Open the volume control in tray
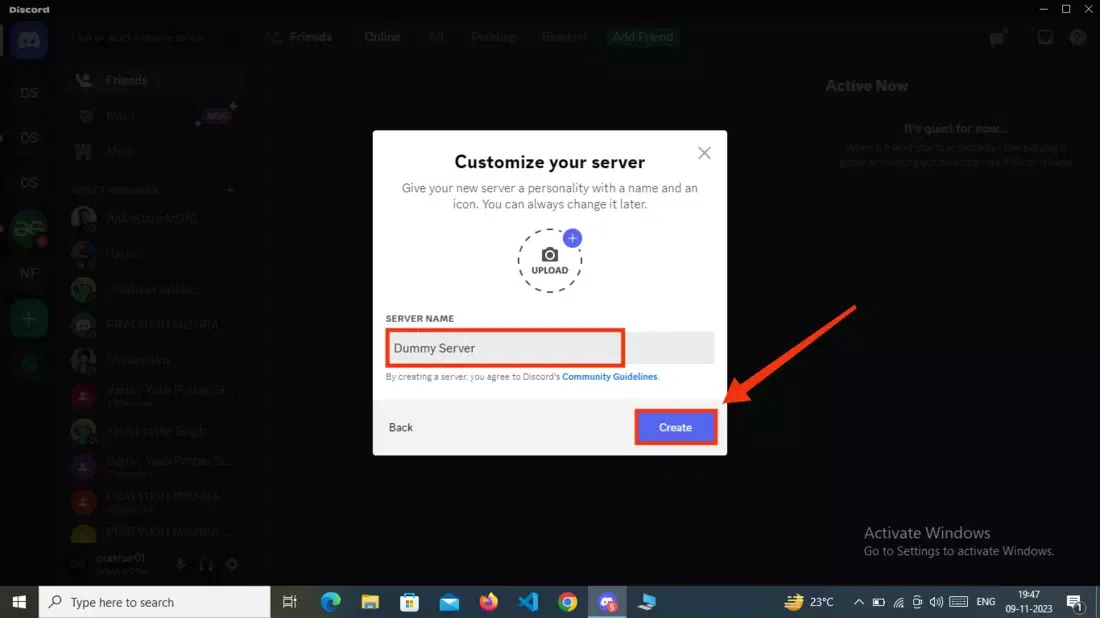The height and width of the screenshot is (618, 1100). [937, 602]
